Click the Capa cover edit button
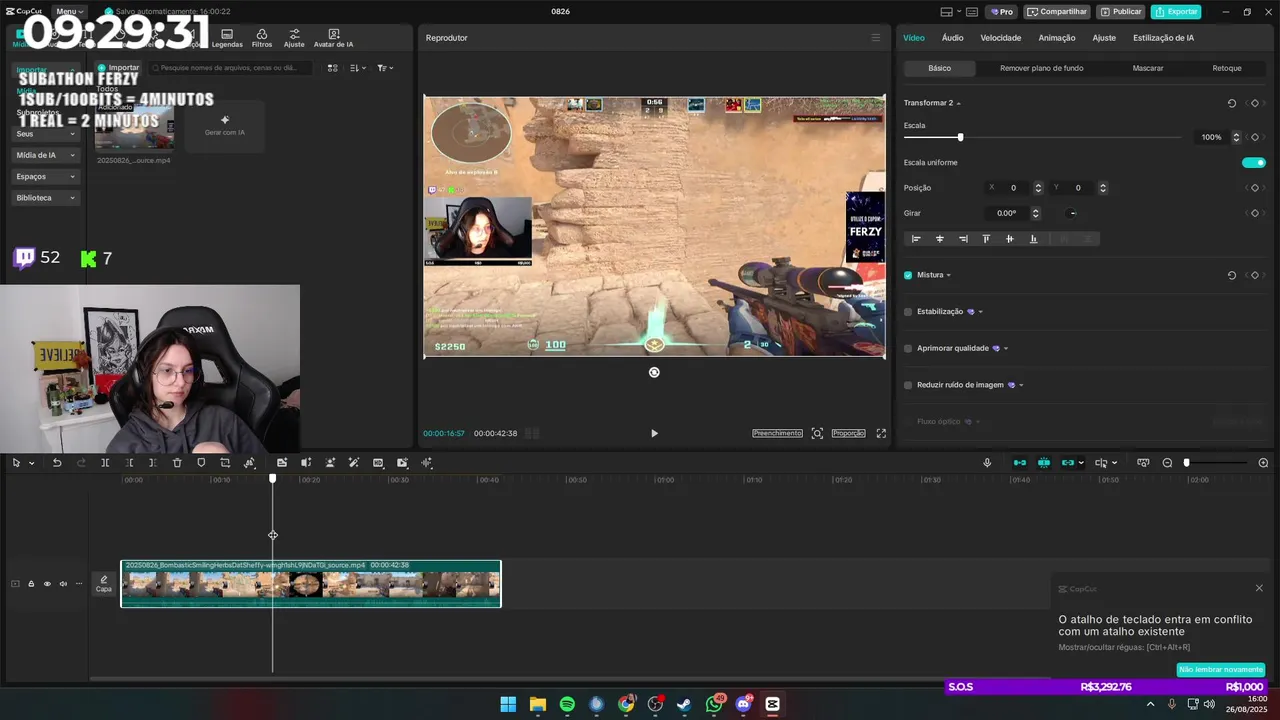The width and height of the screenshot is (1280, 720). pyautogui.click(x=104, y=584)
